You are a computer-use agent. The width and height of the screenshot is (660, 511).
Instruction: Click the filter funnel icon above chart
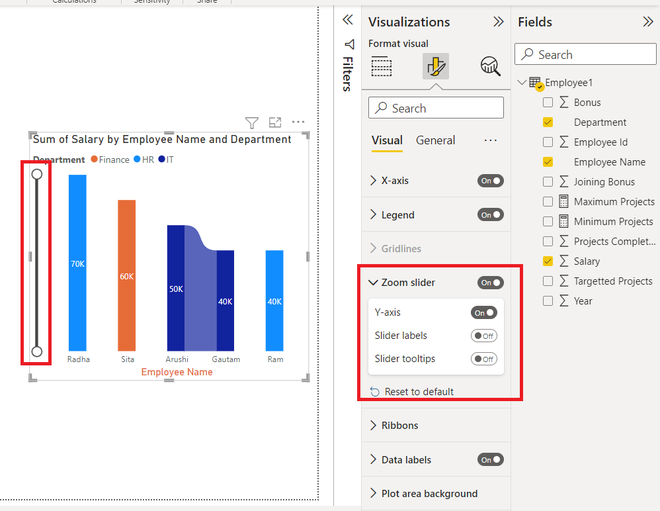[x=252, y=122]
